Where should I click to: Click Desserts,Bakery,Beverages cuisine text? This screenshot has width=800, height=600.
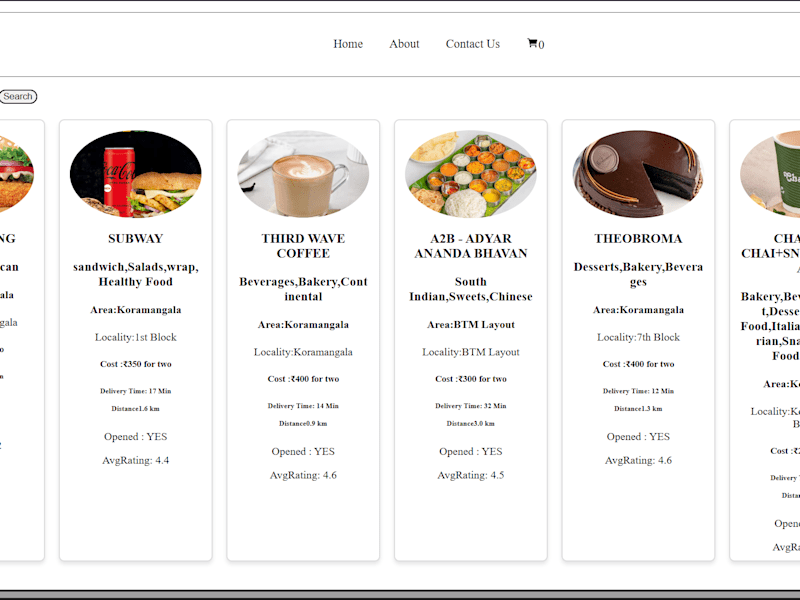click(x=638, y=274)
